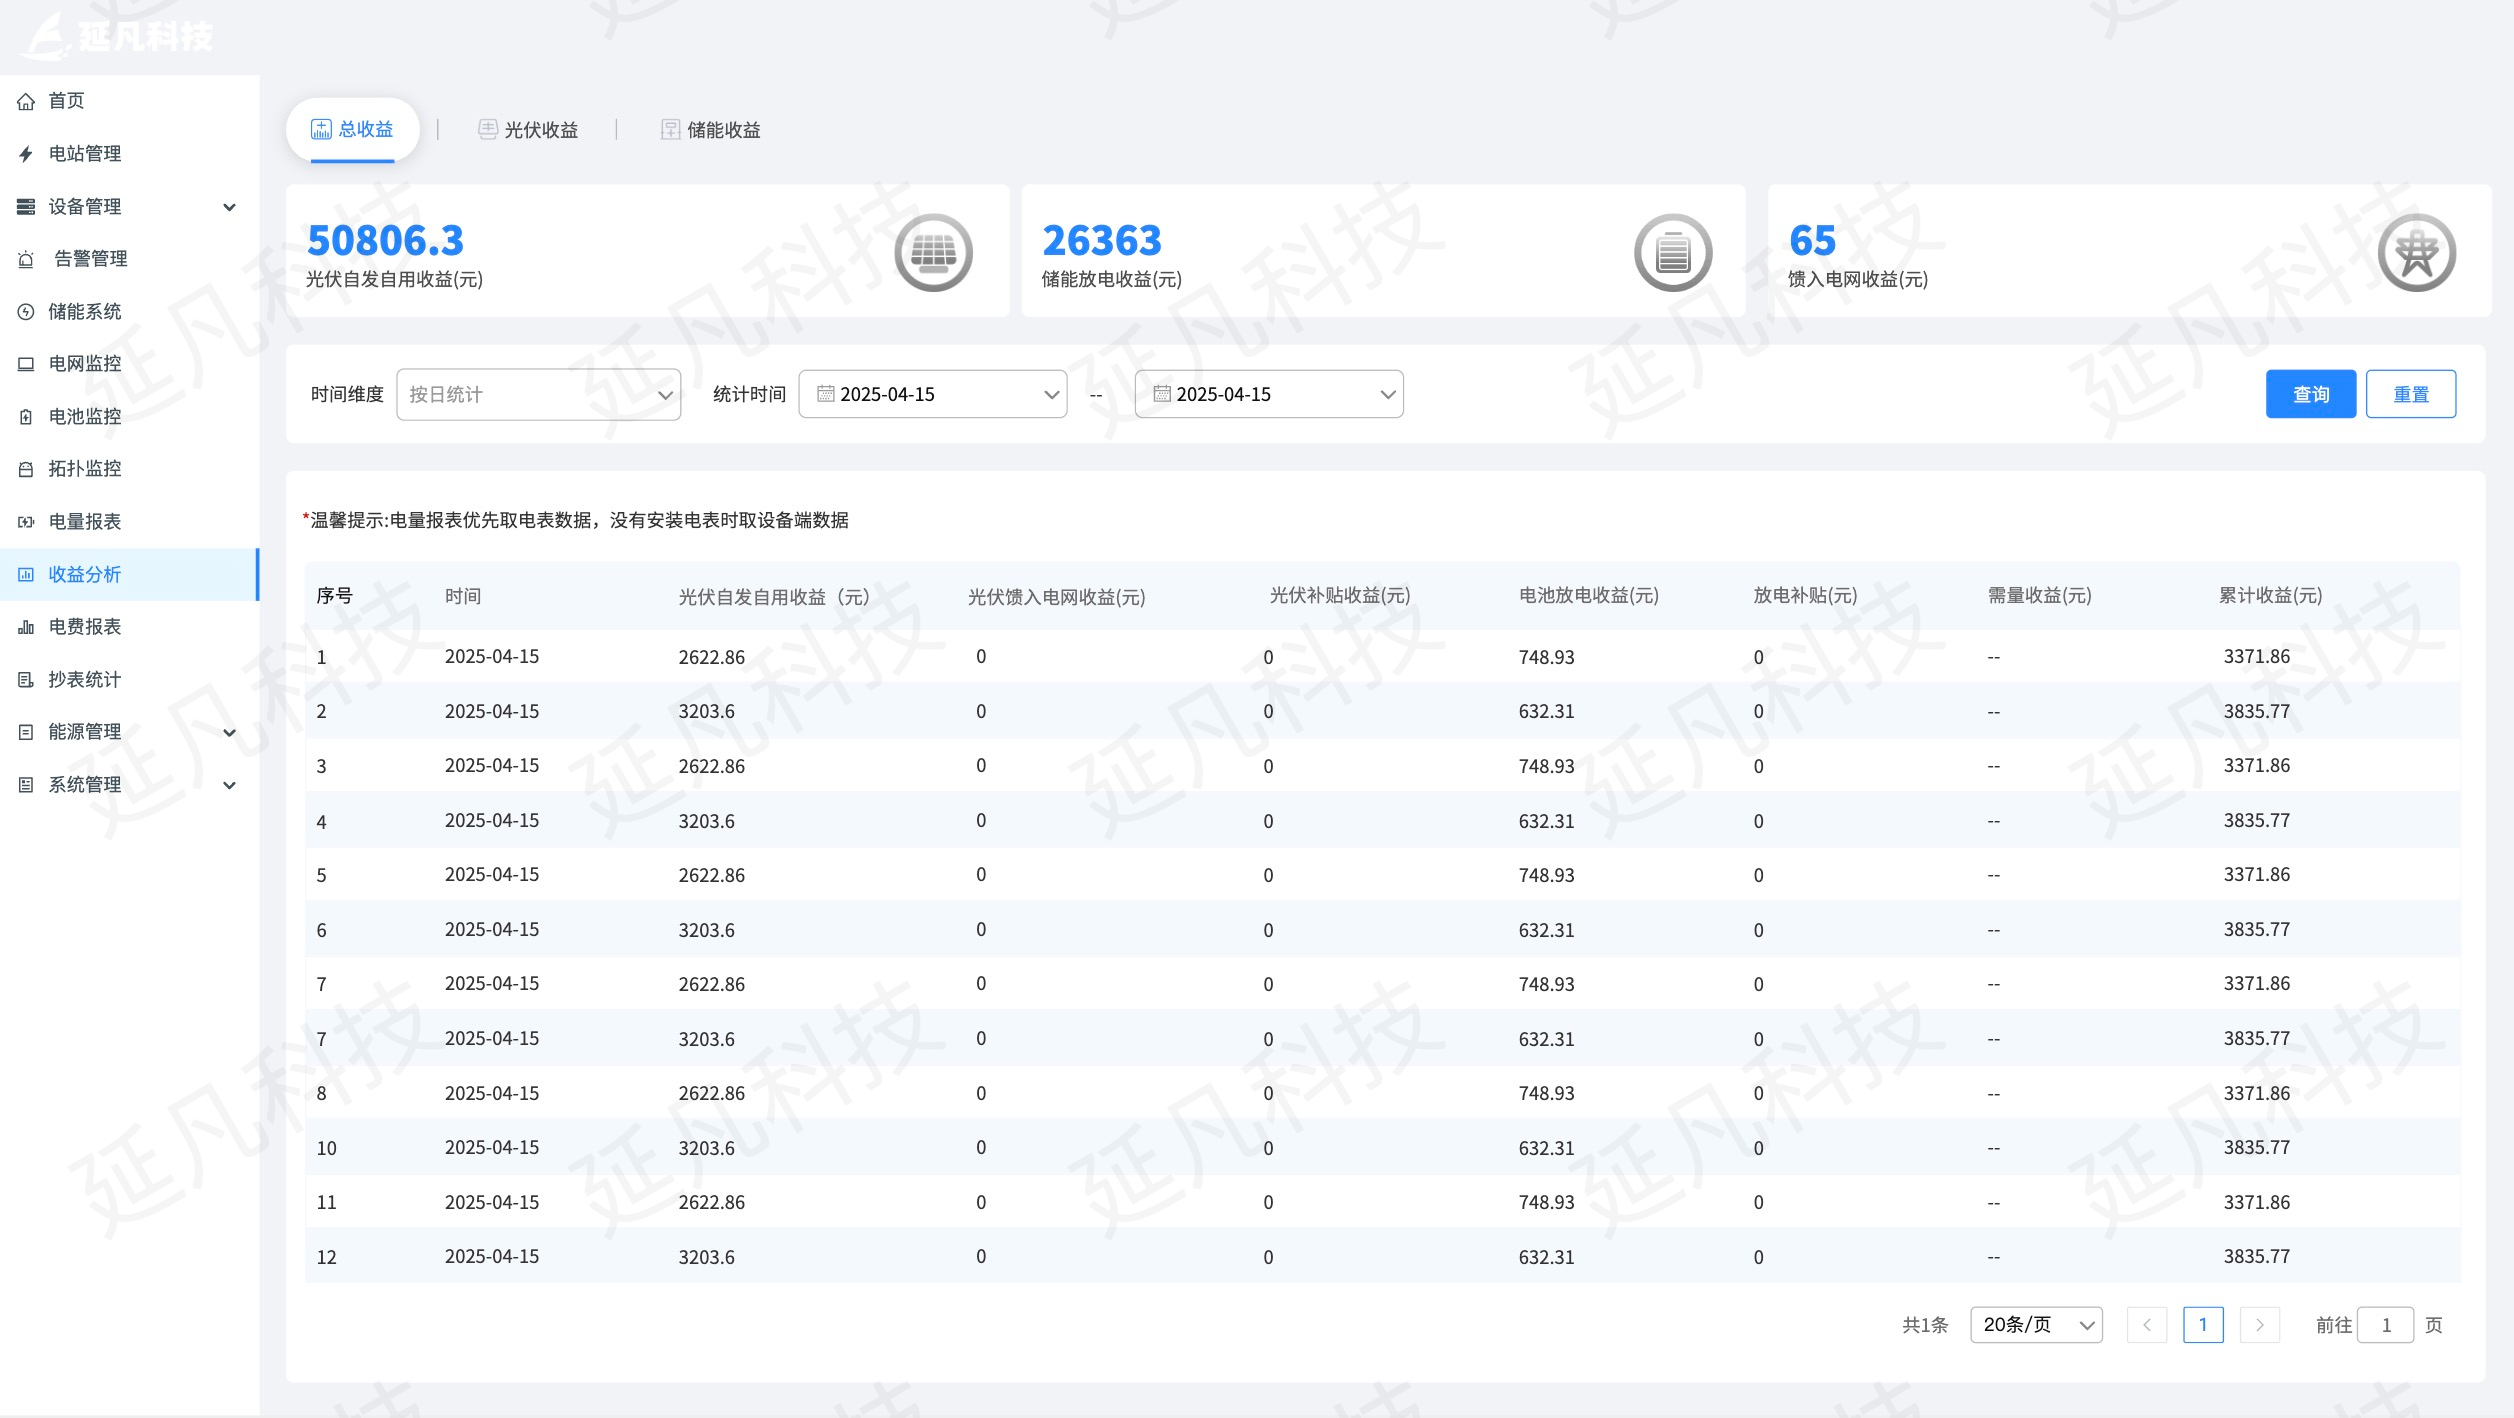Click the solar panel icon on the 光伏自发自用收益 card

933,252
